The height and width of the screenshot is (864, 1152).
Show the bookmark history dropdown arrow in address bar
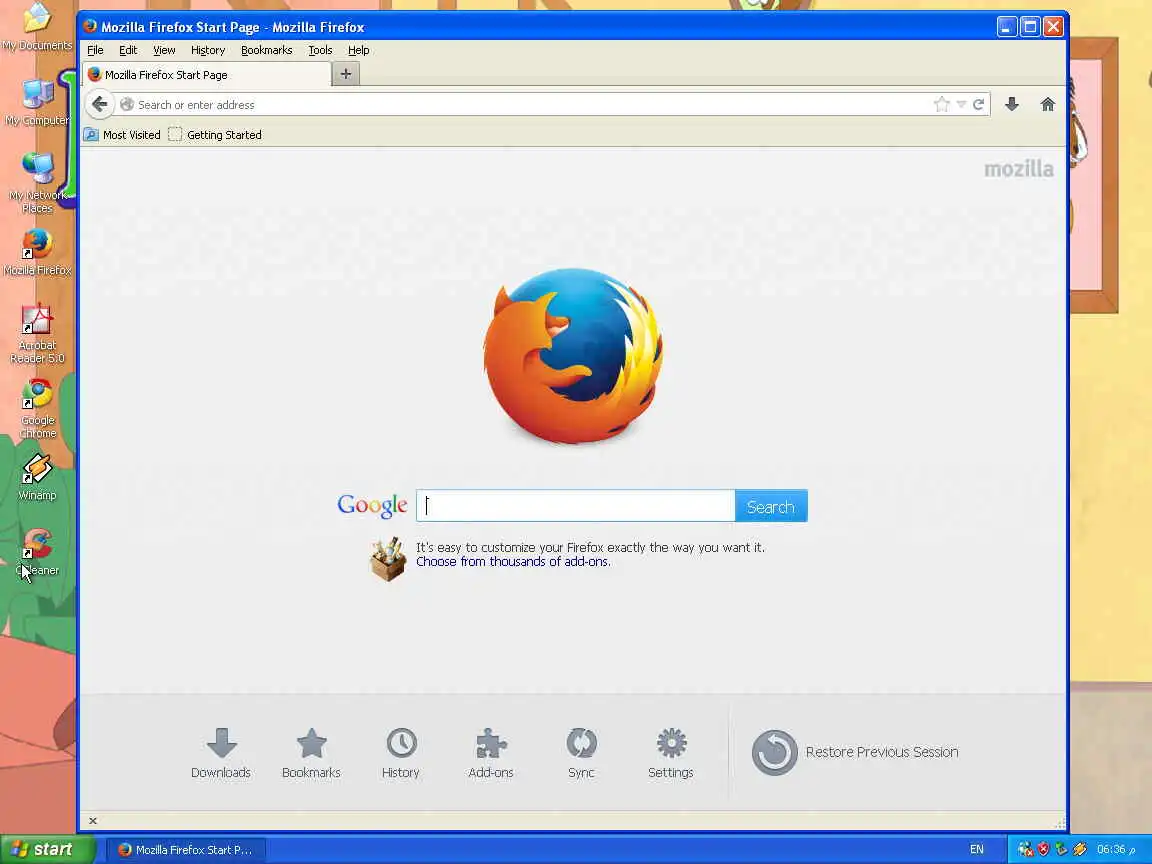click(961, 104)
